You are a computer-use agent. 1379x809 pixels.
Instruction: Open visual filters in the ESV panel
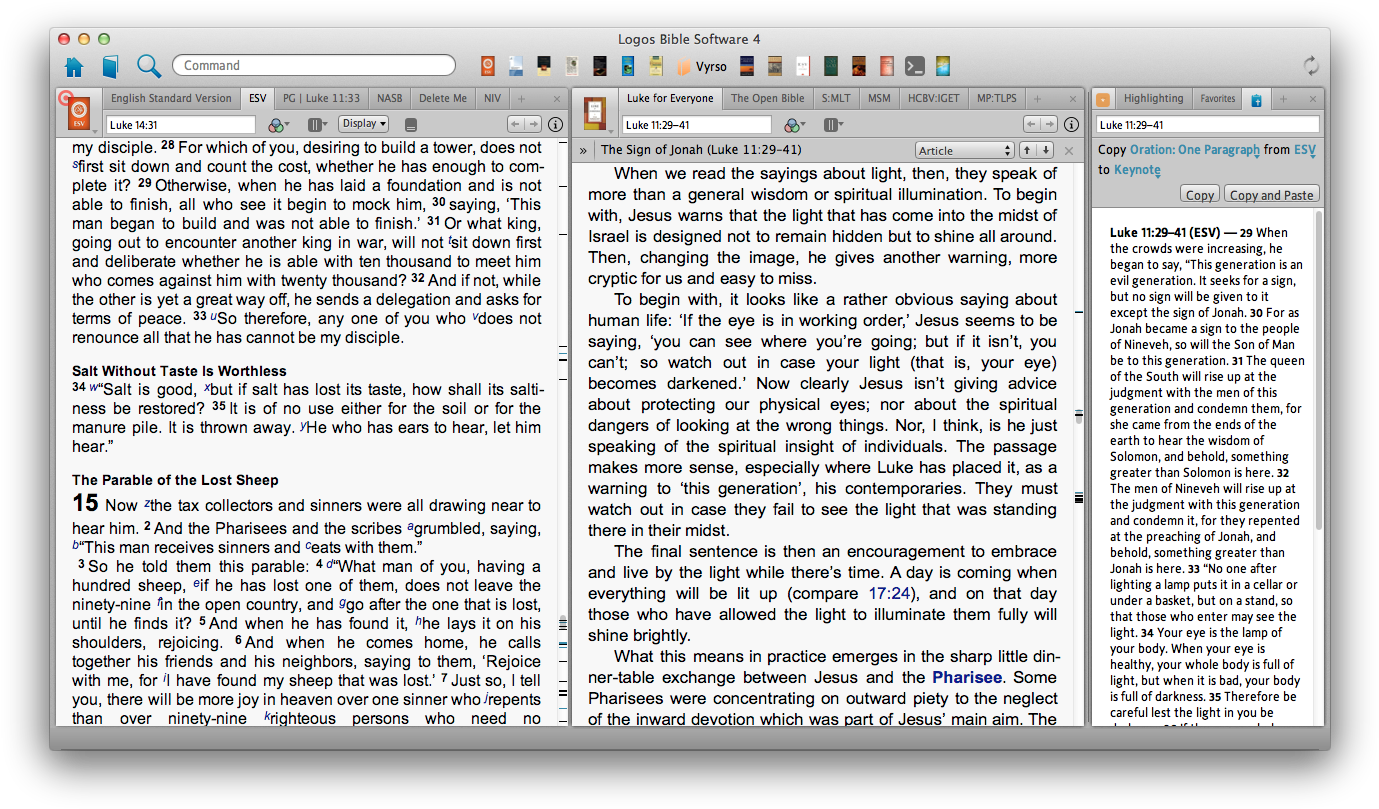278,125
